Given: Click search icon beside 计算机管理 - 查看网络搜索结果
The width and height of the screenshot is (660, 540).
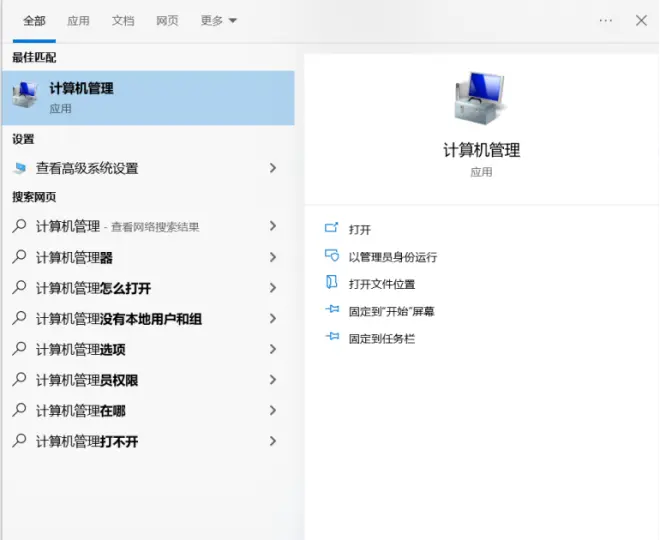Looking at the screenshot, I should pos(19,226).
